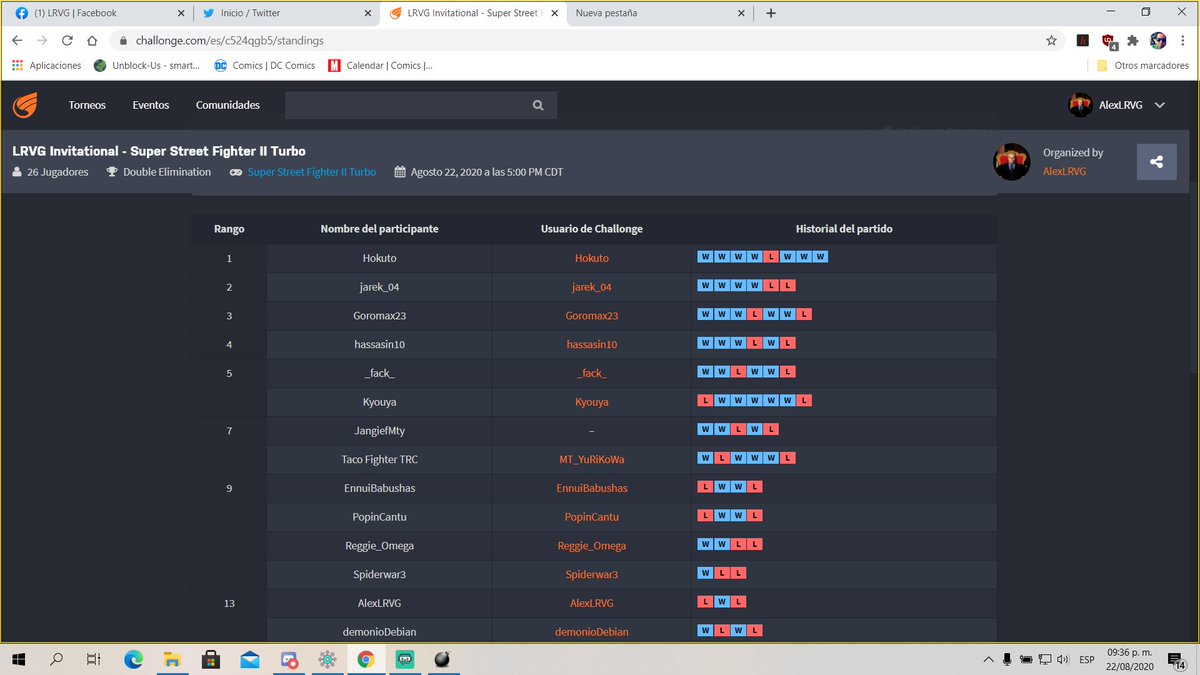Open a new tab with the plus button

[771, 13]
